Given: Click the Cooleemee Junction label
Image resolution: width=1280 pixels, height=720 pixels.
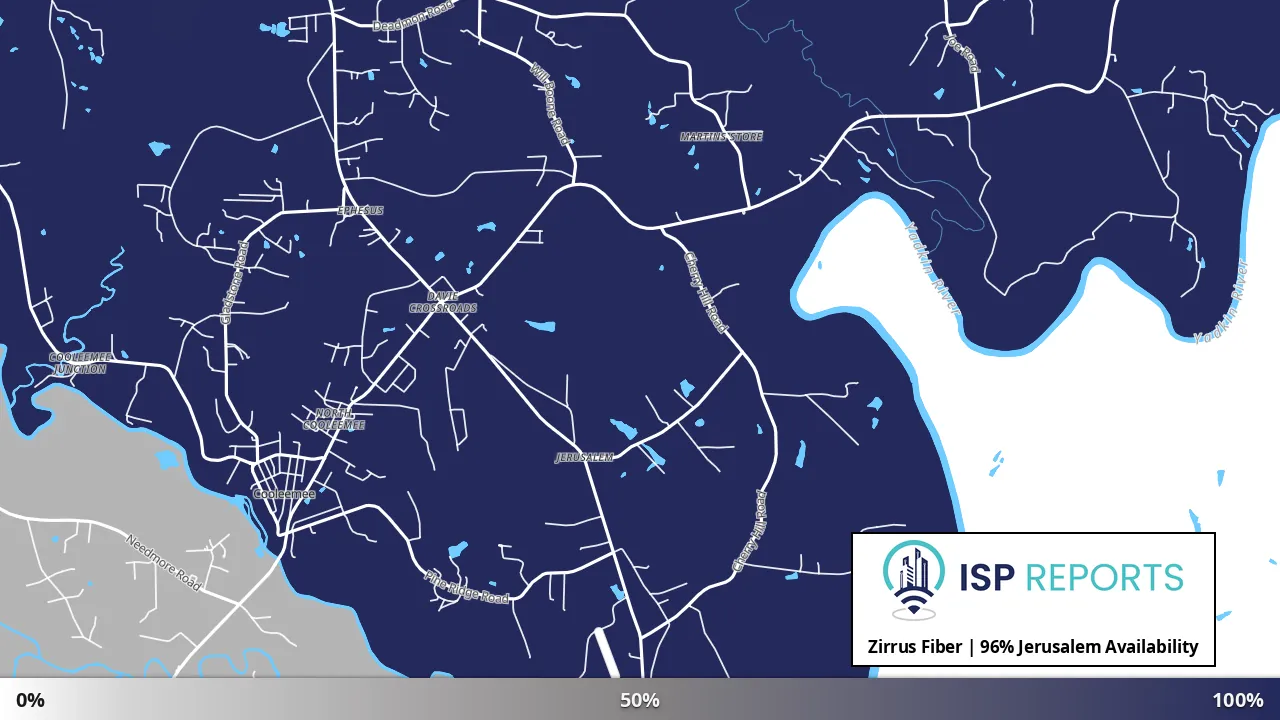Looking at the screenshot, I should (79, 363).
